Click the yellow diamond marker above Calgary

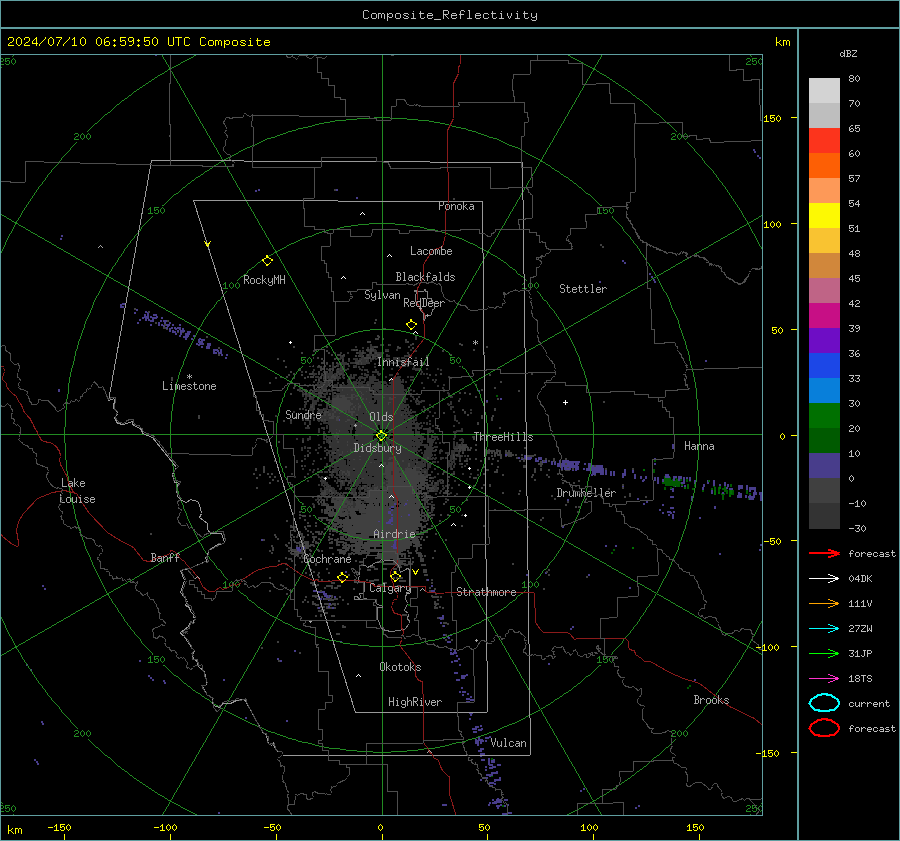coord(395,576)
